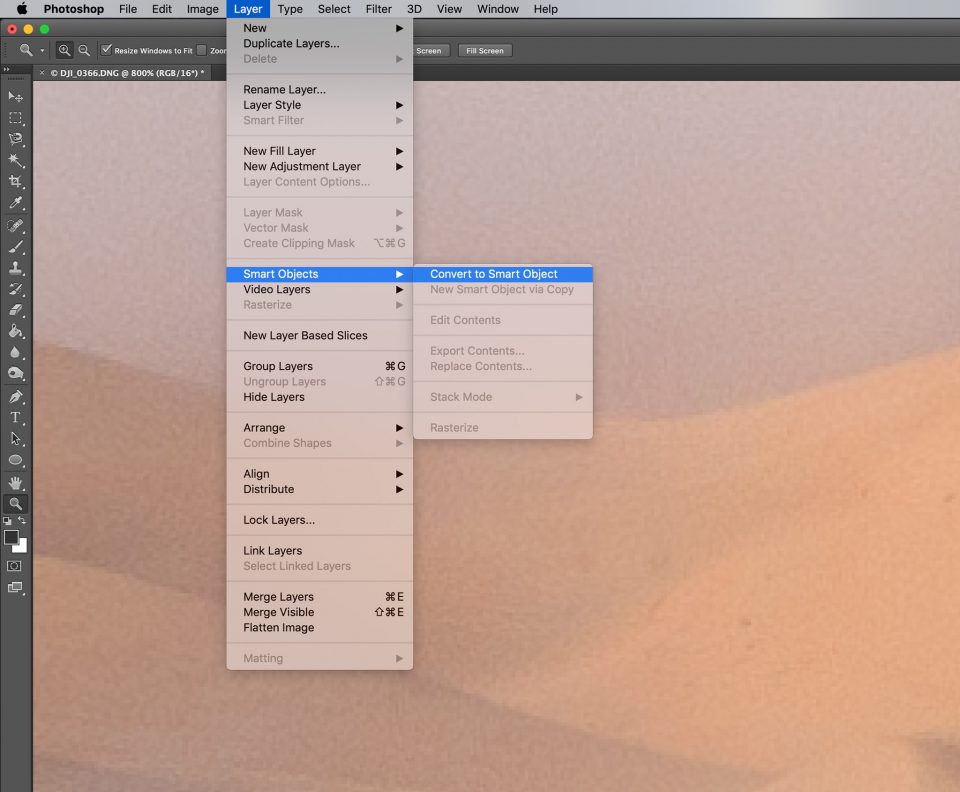The image size is (960, 792).
Task: Select the Pen tool
Action: [x=15, y=397]
